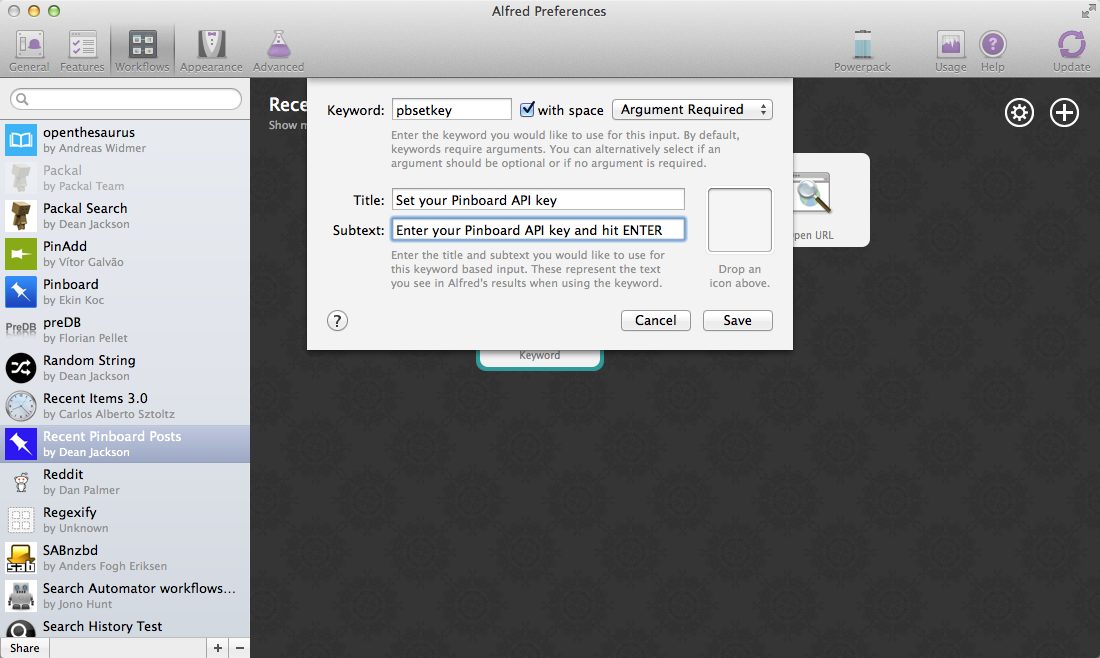Open the Powerpack section
1100x658 pixels.
(x=862, y=51)
